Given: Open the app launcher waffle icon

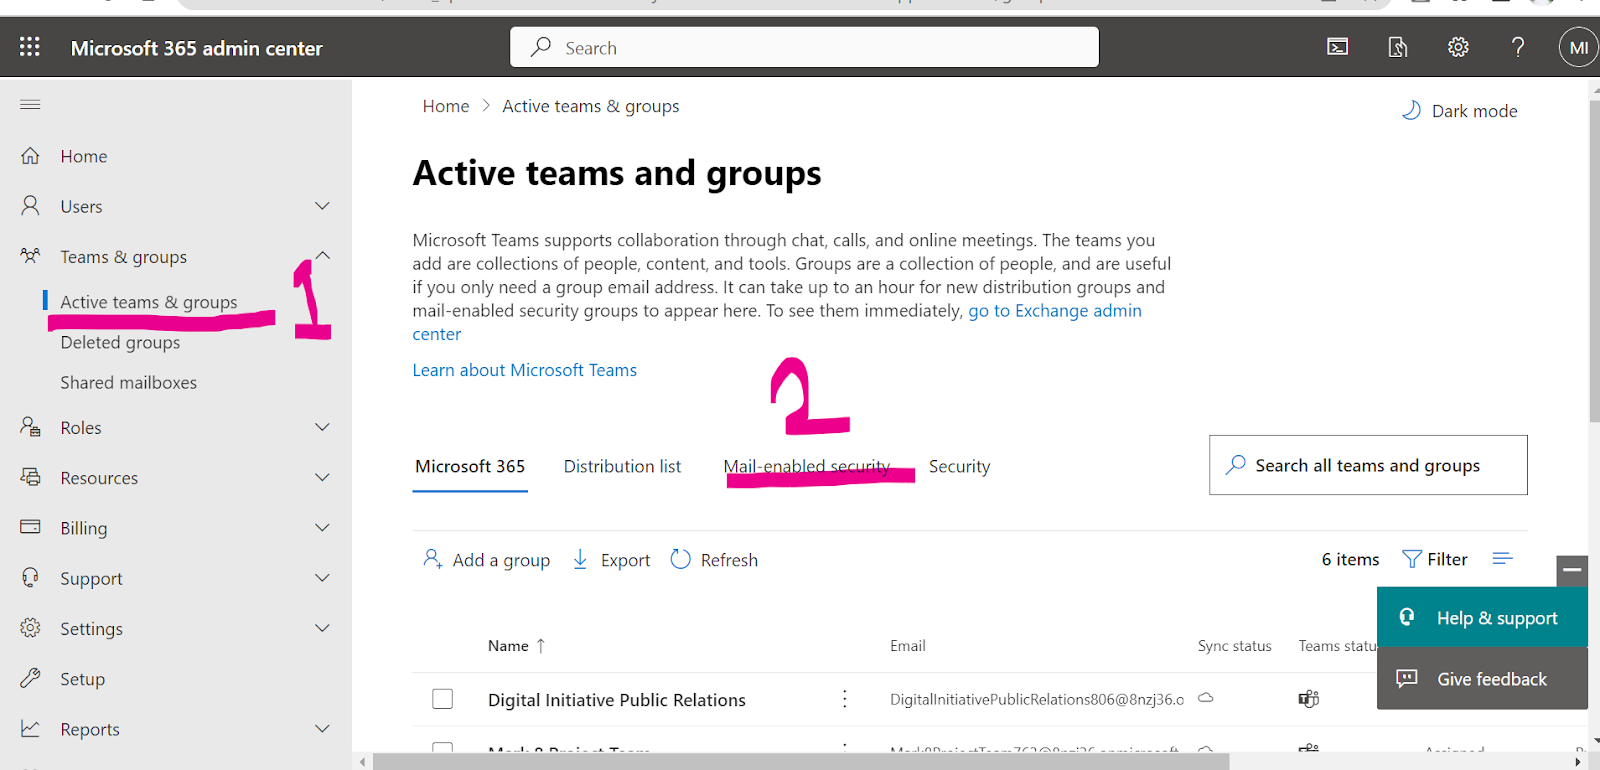Looking at the screenshot, I should (30, 47).
